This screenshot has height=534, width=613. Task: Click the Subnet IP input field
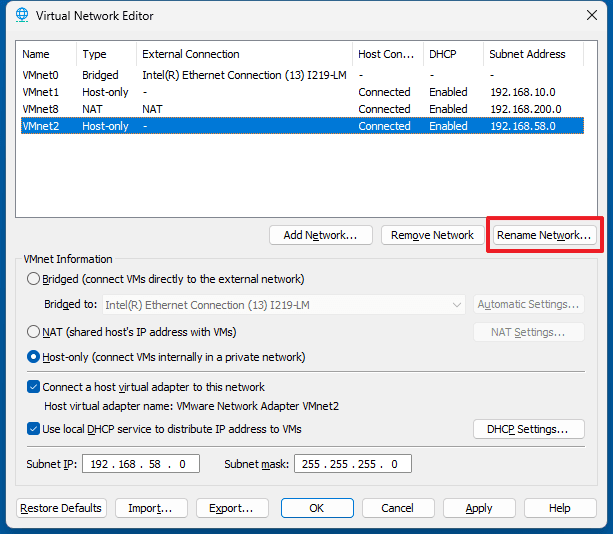(142, 464)
